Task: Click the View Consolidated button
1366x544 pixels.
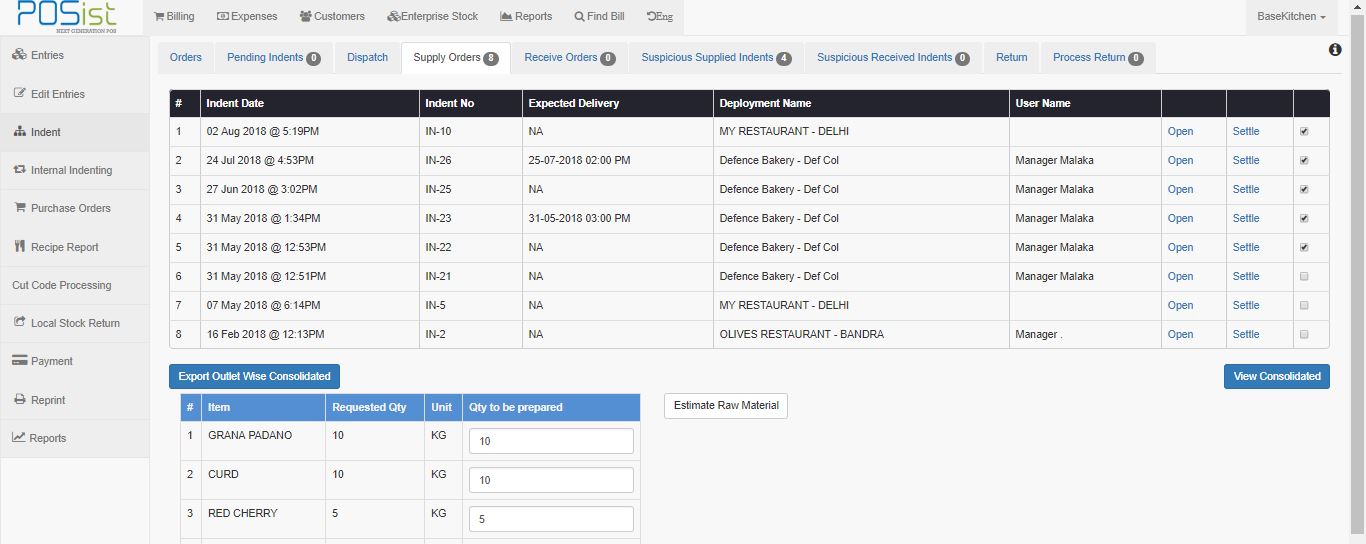Action: (1277, 376)
